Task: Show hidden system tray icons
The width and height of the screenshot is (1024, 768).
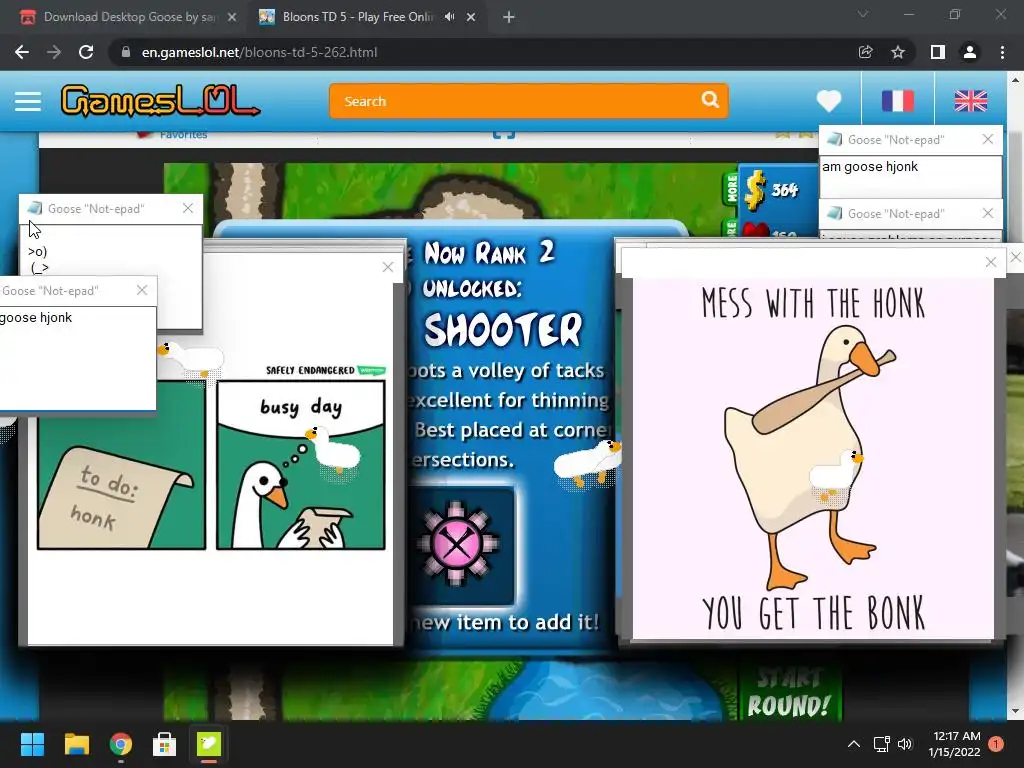Action: pos(854,744)
